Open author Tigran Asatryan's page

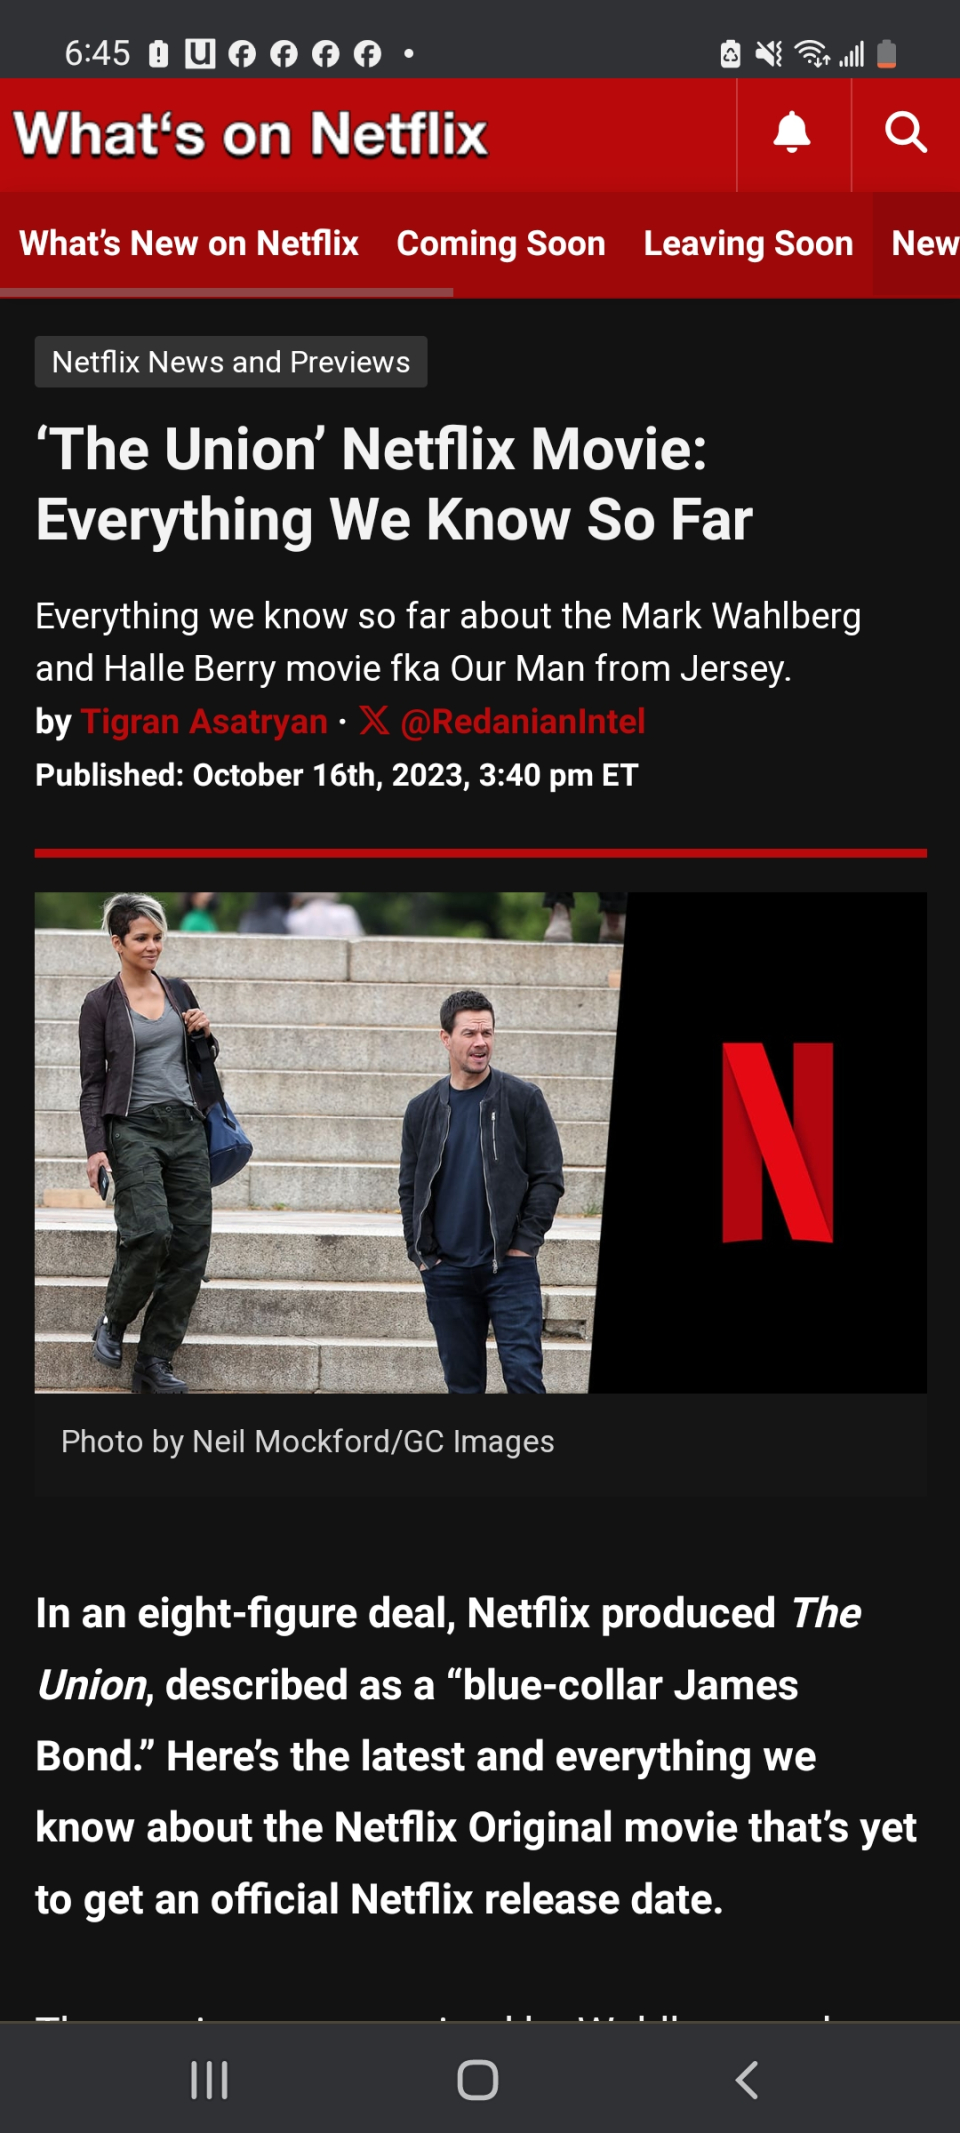click(204, 721)
